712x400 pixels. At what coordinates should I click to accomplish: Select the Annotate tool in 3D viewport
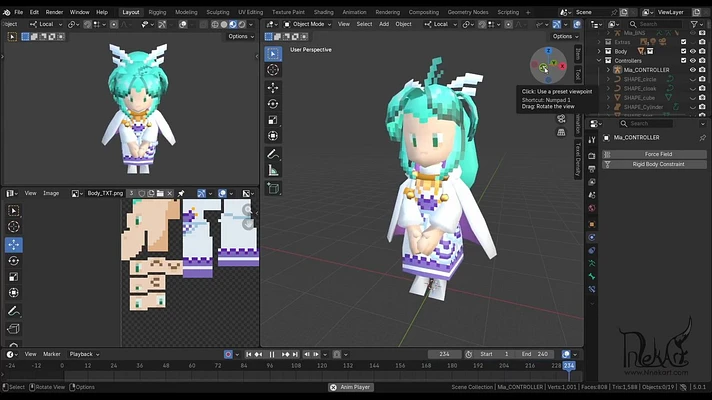point(273,154)
